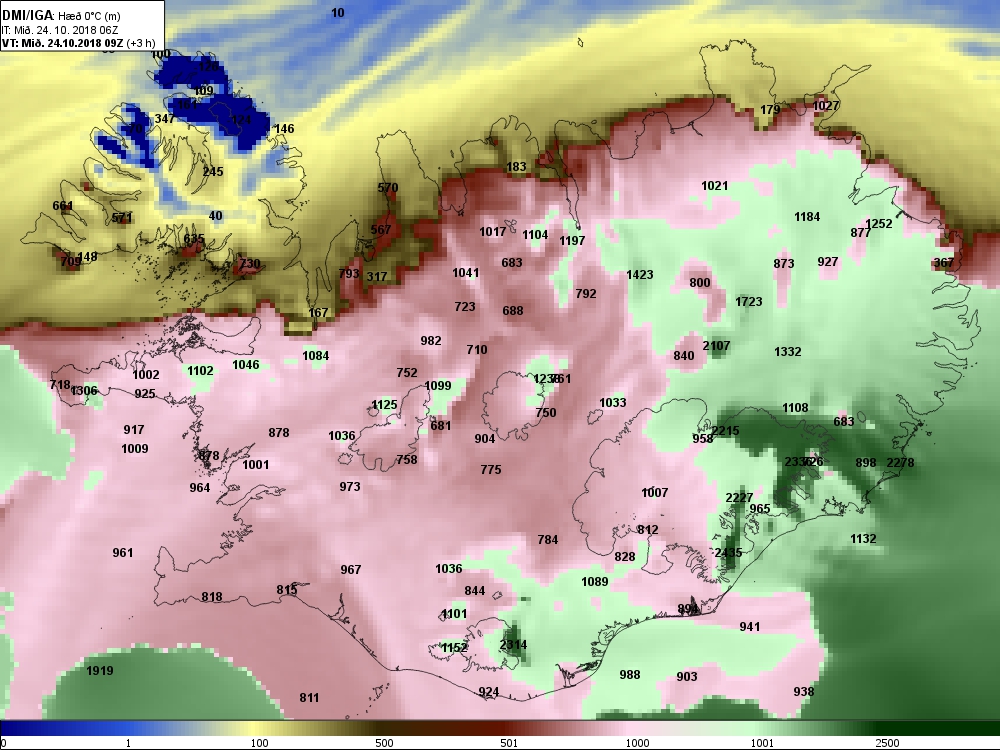This screenshot has height=750, width=1000.
Task: Click the 2500 label on the color scale
Action: pos(887,743)
